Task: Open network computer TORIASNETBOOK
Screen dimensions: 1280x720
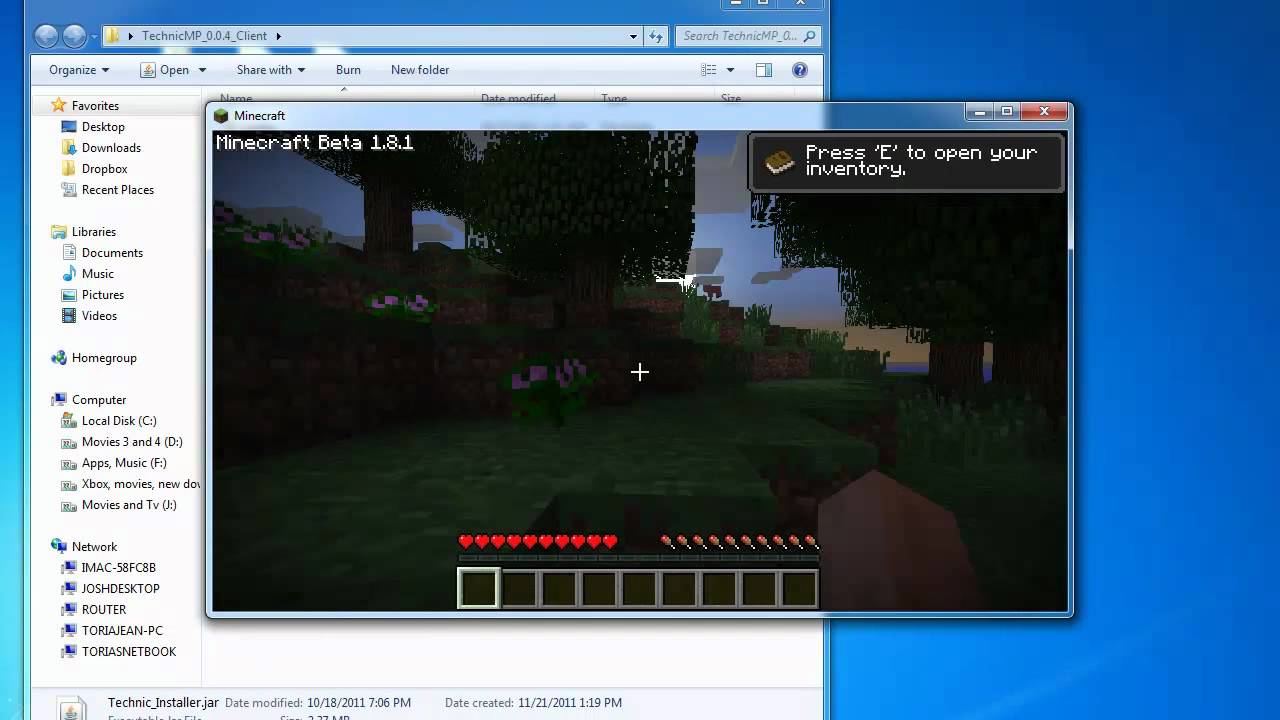Action: (129, 652)
